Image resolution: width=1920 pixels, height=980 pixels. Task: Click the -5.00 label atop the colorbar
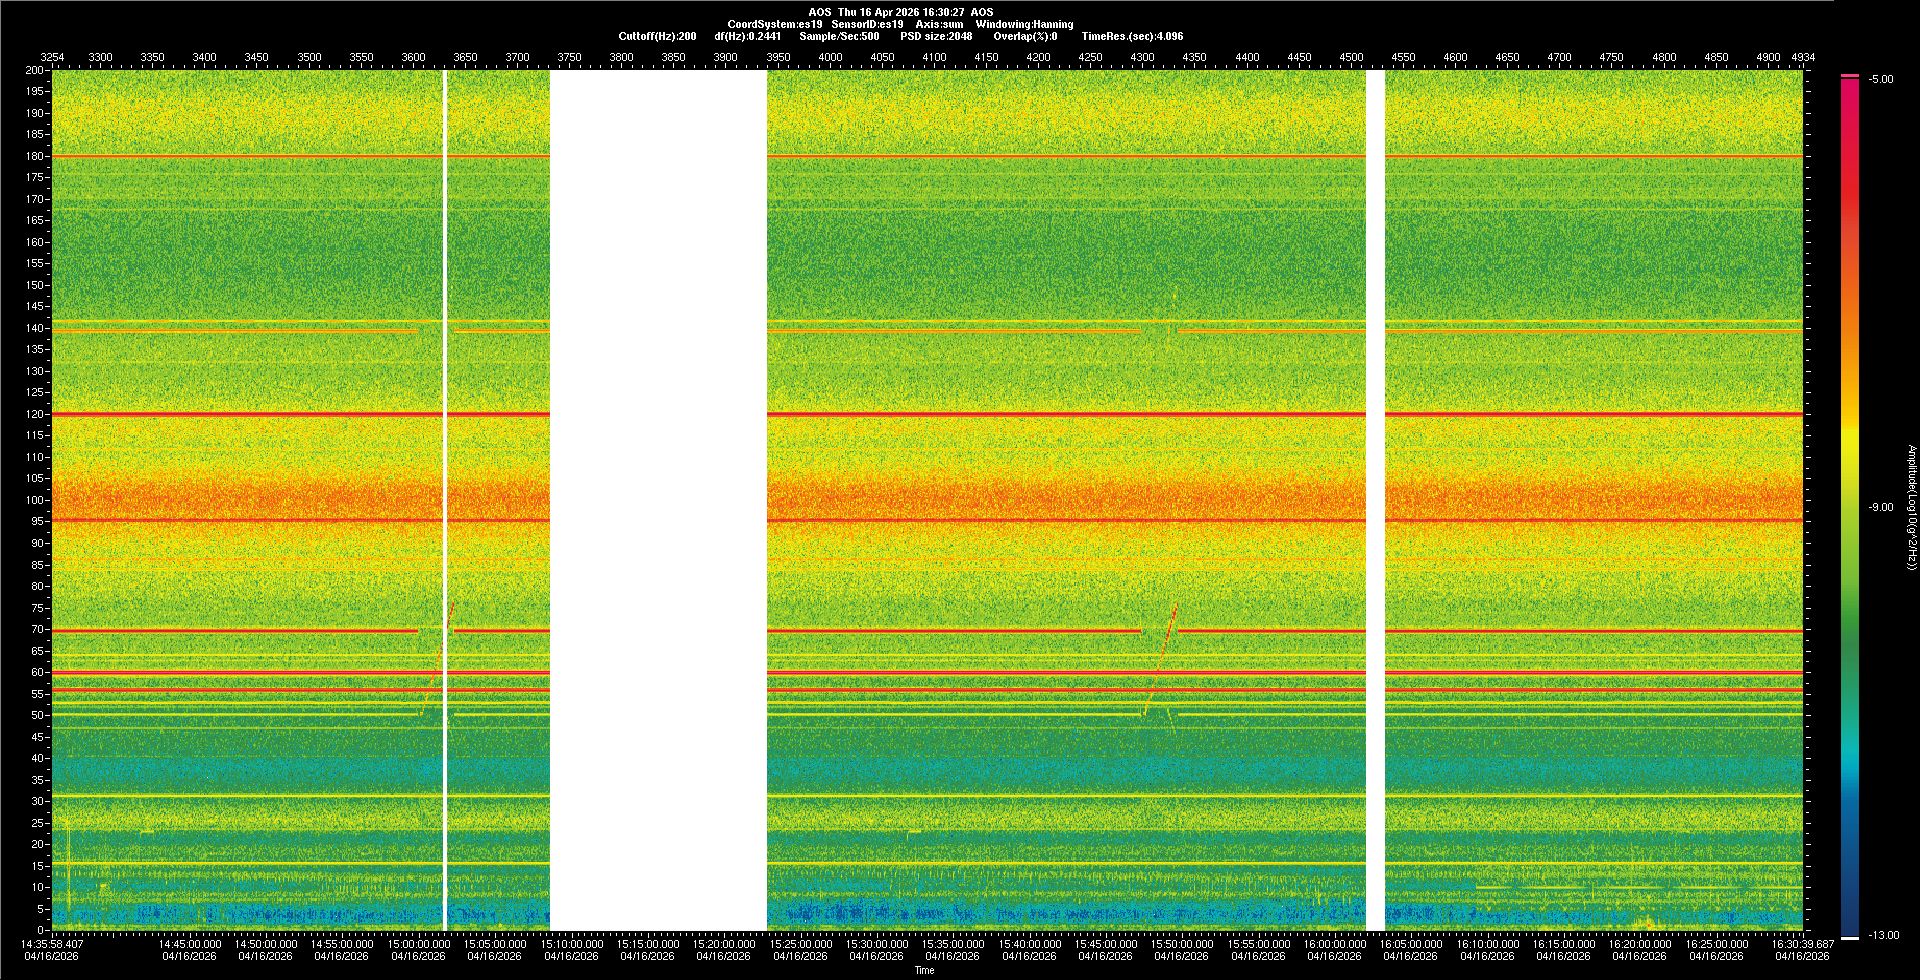(1881, 79)
